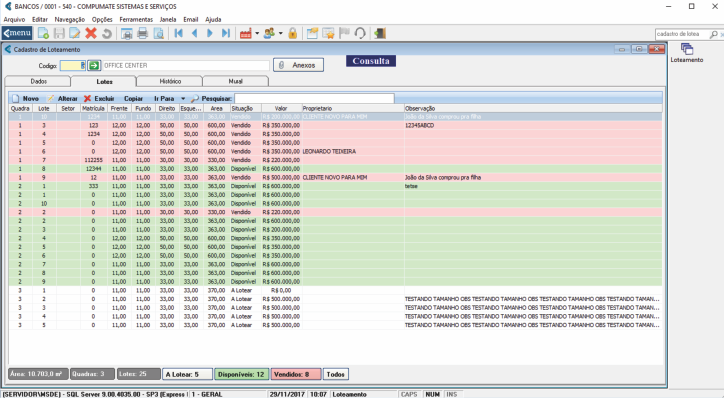Click the Anexos button

click(298, 65)
